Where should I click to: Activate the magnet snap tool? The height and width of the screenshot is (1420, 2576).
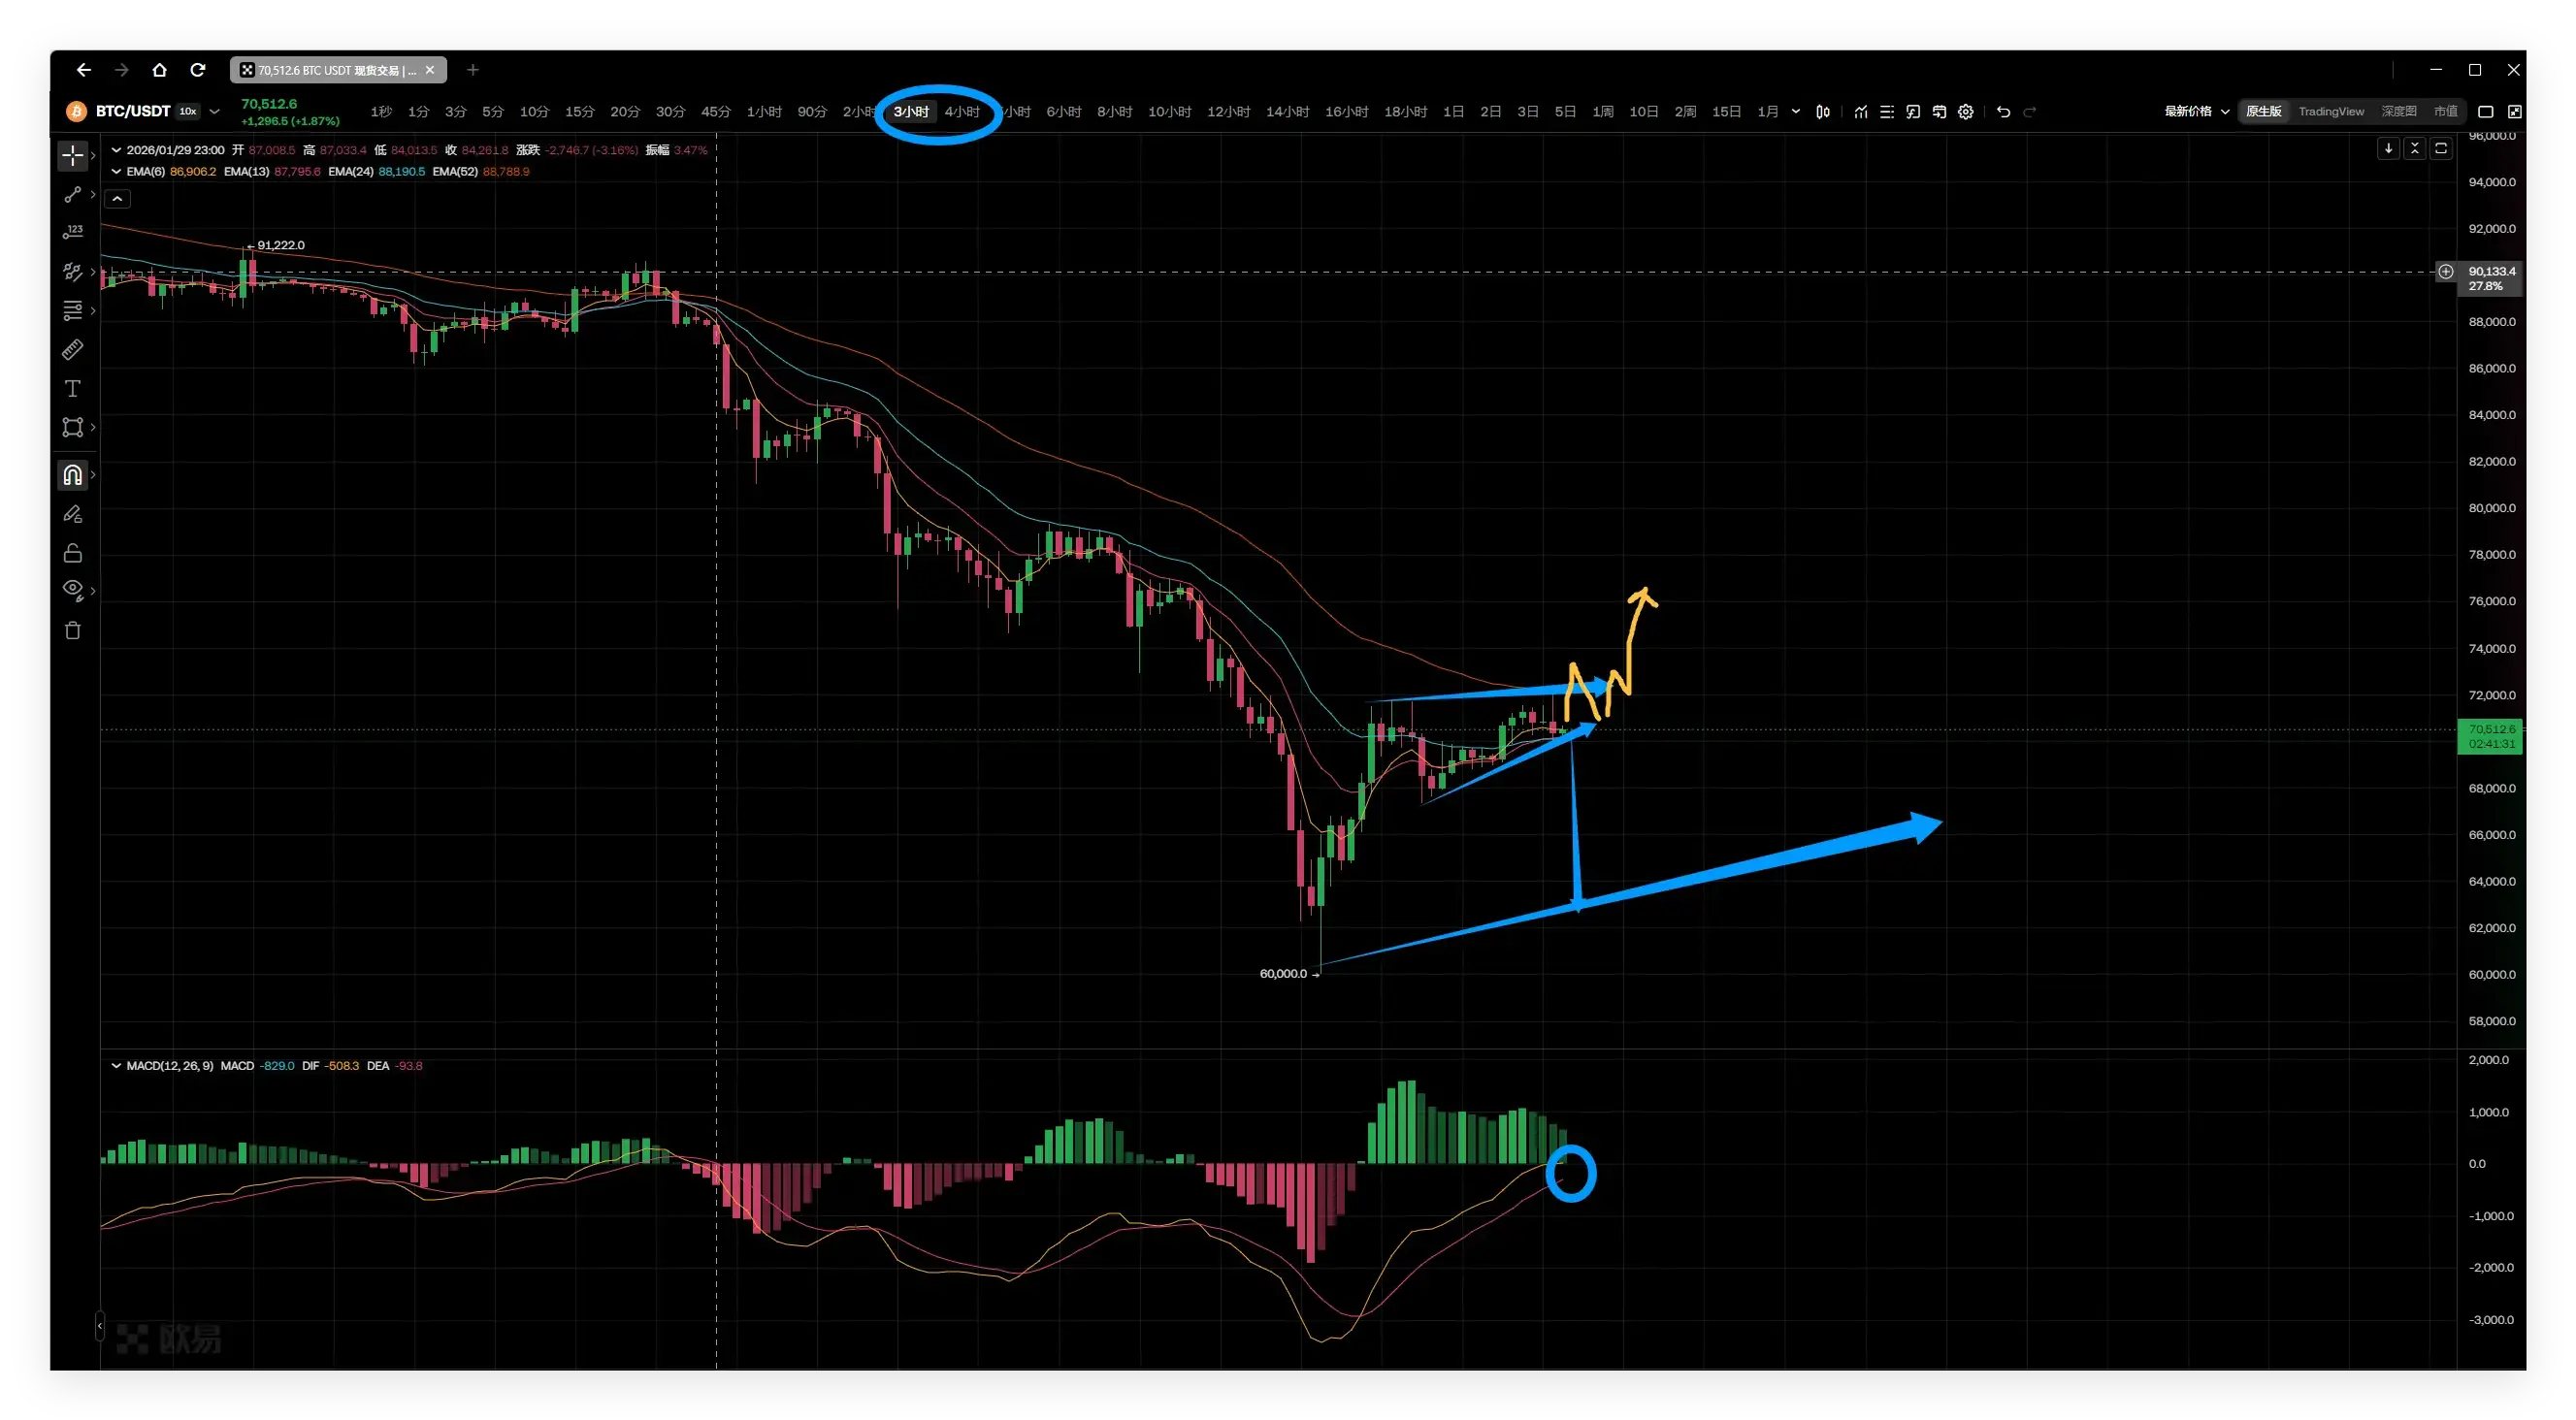[x=72, y=475]
